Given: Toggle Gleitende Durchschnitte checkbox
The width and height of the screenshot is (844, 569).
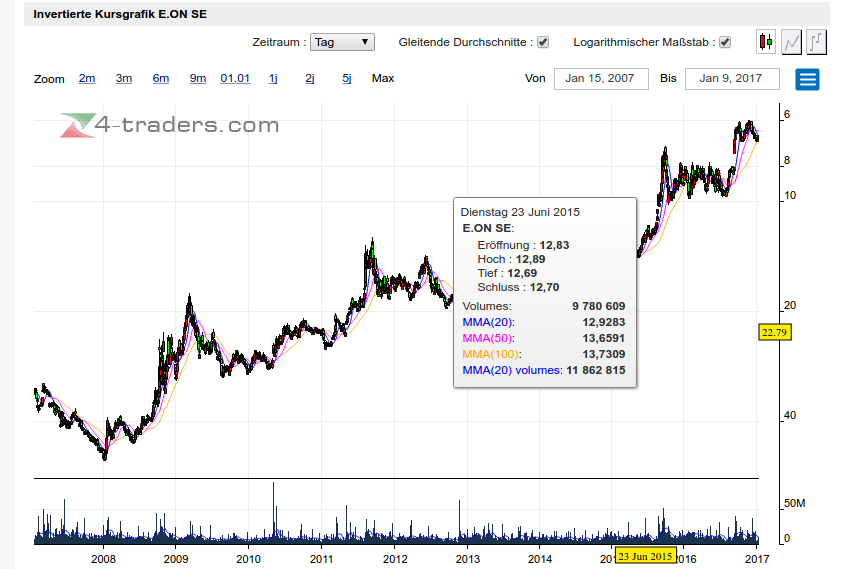Looking at the screenshot, I should pyautogui.click(x=543, y=42).
